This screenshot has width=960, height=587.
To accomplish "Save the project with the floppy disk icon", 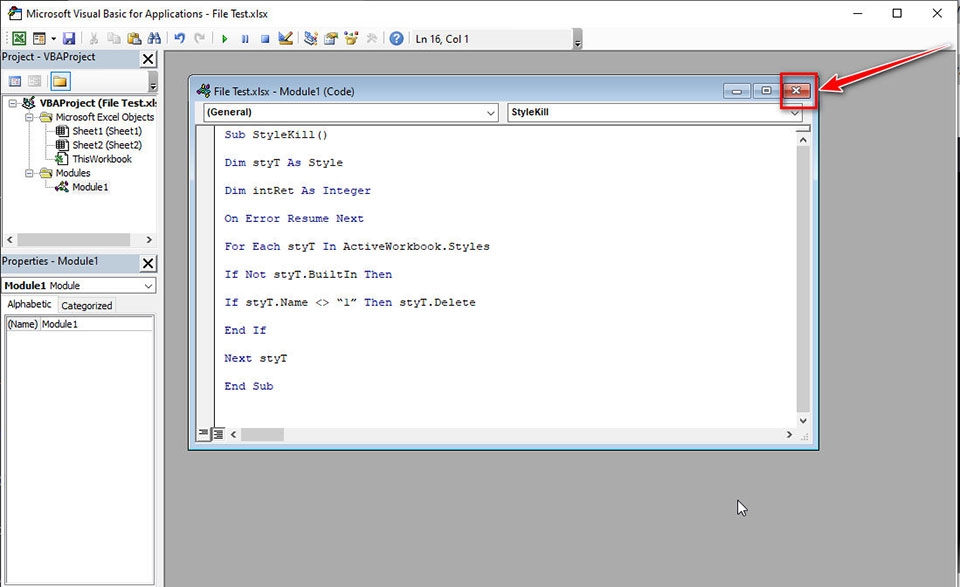I will (x=69, y=39).
